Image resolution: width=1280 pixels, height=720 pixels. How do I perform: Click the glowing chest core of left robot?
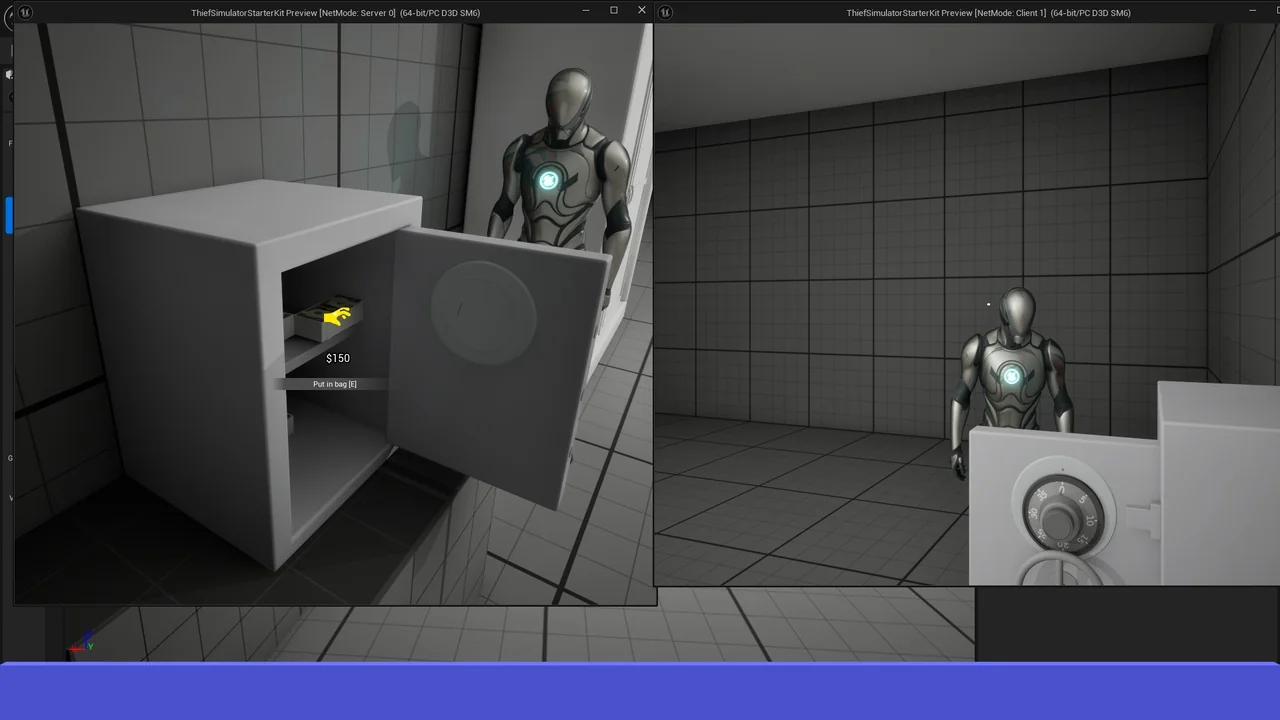(548, 180)
